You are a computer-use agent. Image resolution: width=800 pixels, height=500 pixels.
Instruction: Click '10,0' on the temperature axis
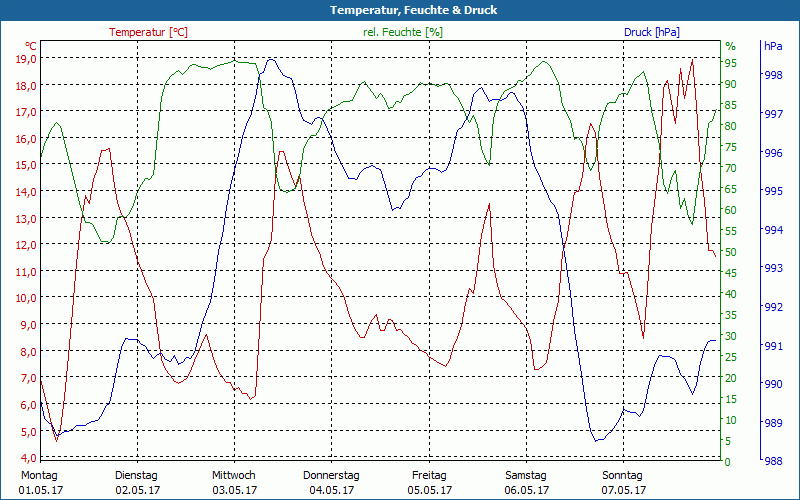pos(26,298)
